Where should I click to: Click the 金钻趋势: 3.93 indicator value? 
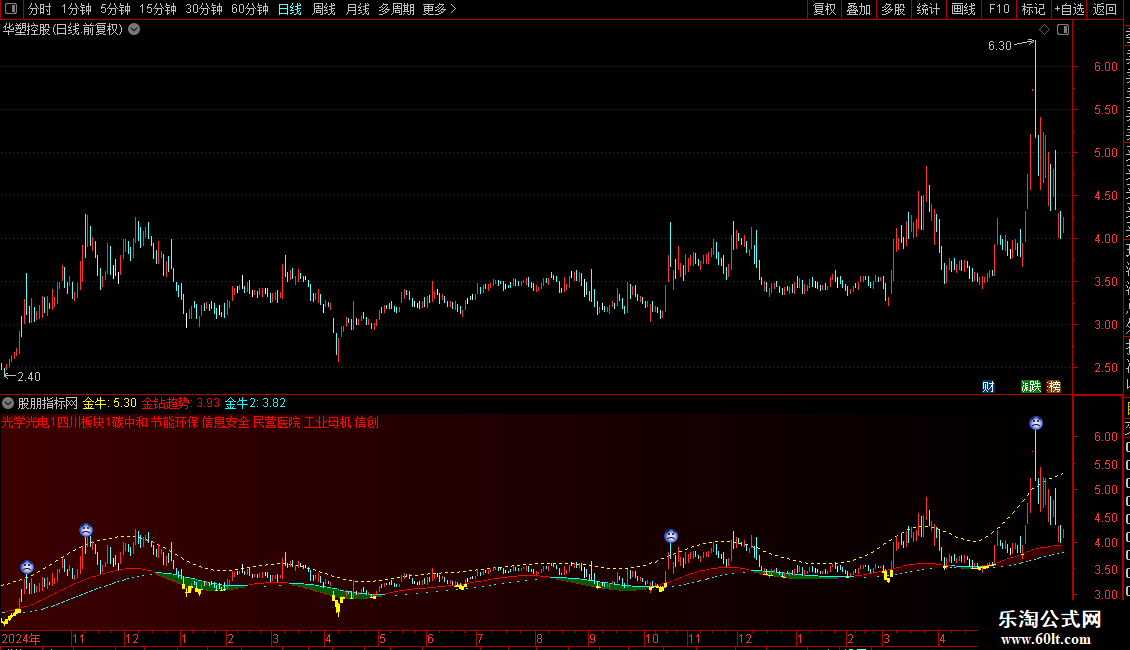pyautogui.click(x=180, y=403)
